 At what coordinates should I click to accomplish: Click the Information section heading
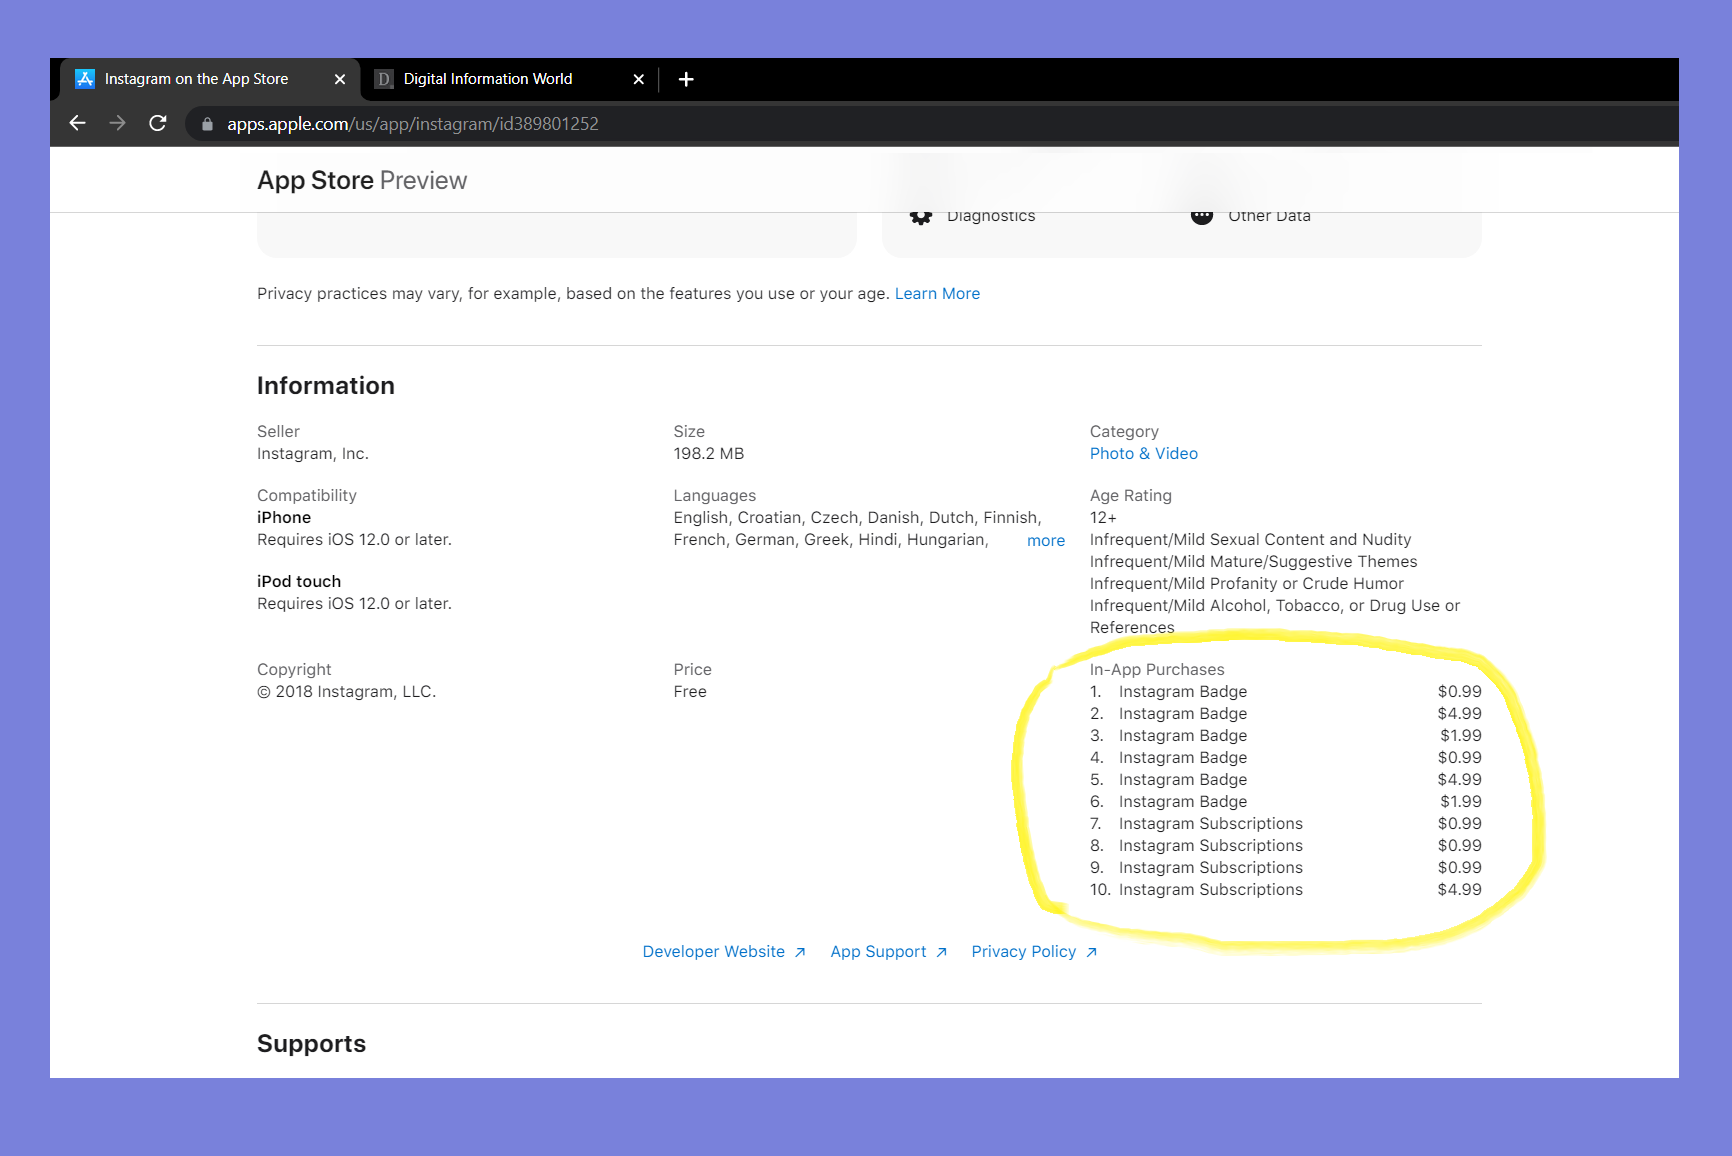(326, 386)
